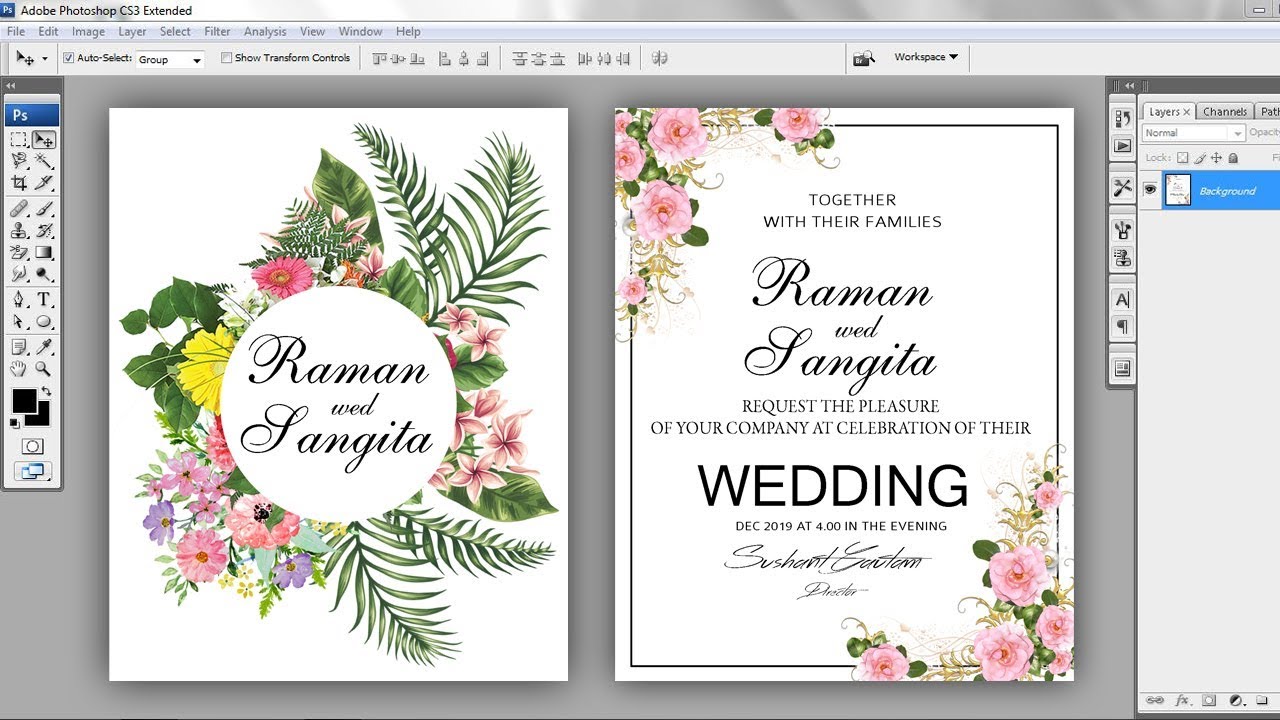This screenshot has width=1280, height=720.
Task: Select the Slice tool
Action: click(x=44, y=182)
